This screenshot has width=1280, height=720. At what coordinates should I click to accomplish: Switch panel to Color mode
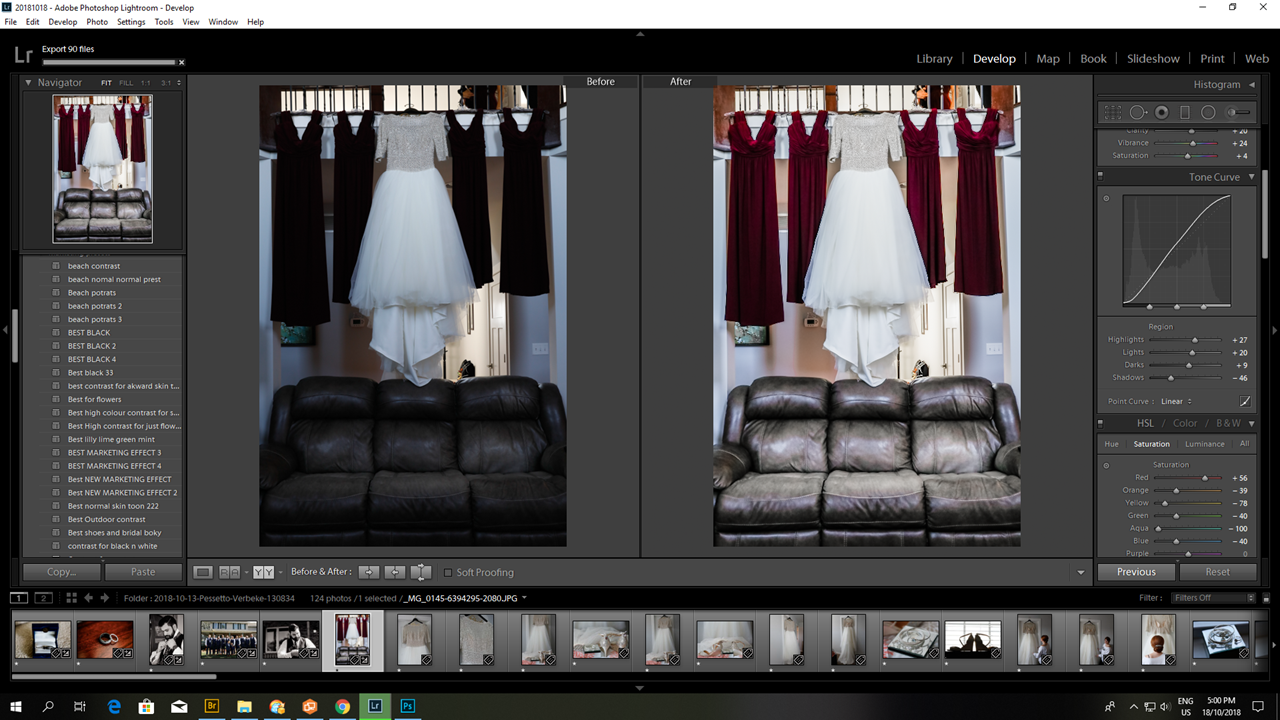(x=1185, y=424)
